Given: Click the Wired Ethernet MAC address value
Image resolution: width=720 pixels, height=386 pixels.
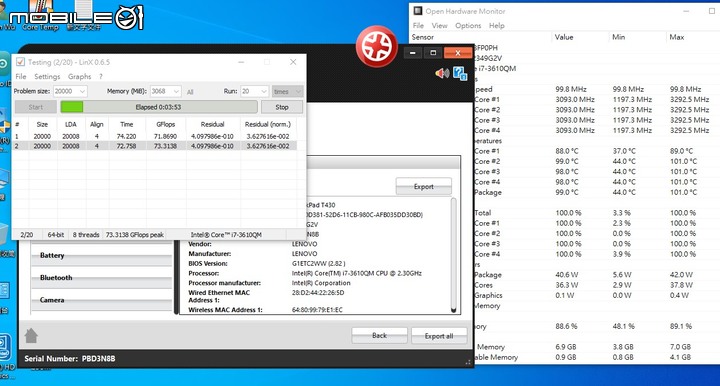Looking at the screenshot, I should [x=318, y=292].
